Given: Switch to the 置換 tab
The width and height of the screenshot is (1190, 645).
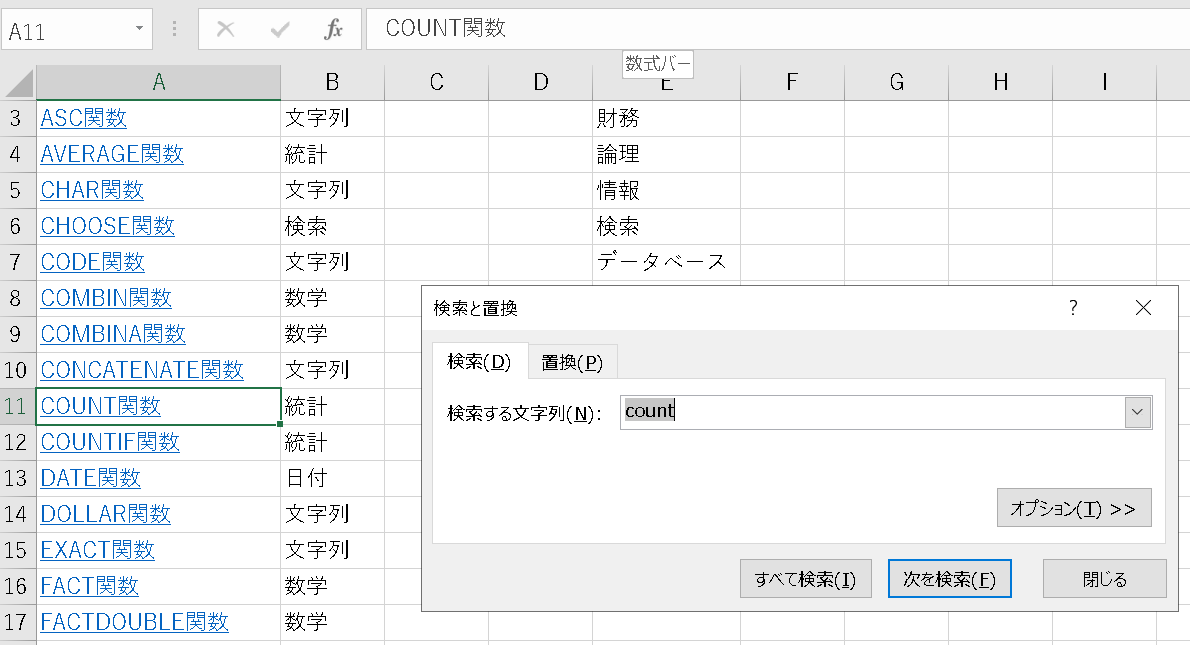Looking at the screenshot, I should (x=572, y=362).
